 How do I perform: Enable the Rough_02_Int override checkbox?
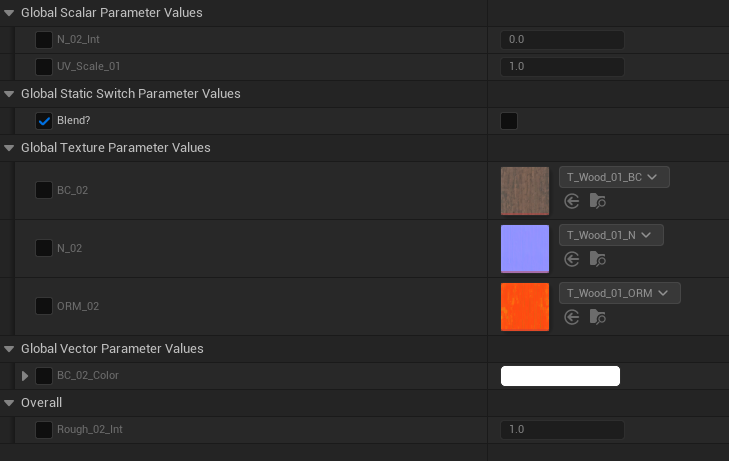tap(44, 429)
